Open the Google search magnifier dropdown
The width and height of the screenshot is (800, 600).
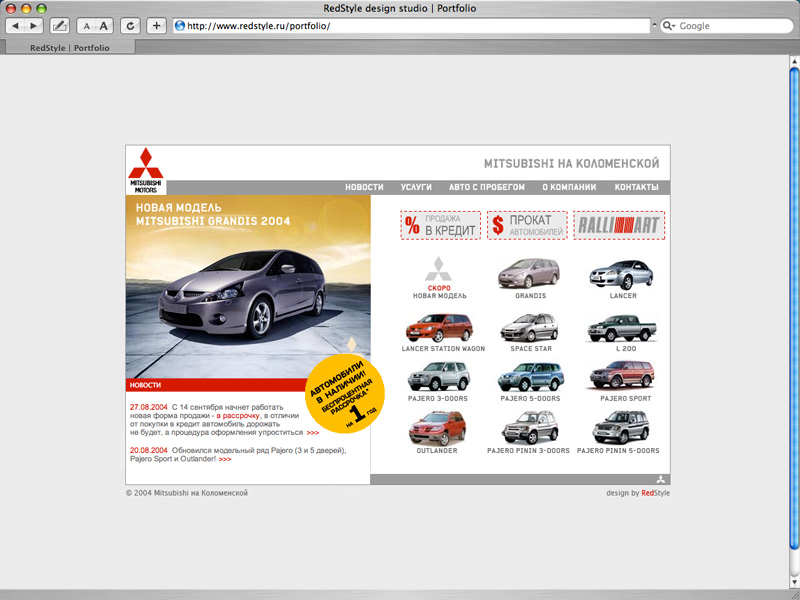(669, 26)
